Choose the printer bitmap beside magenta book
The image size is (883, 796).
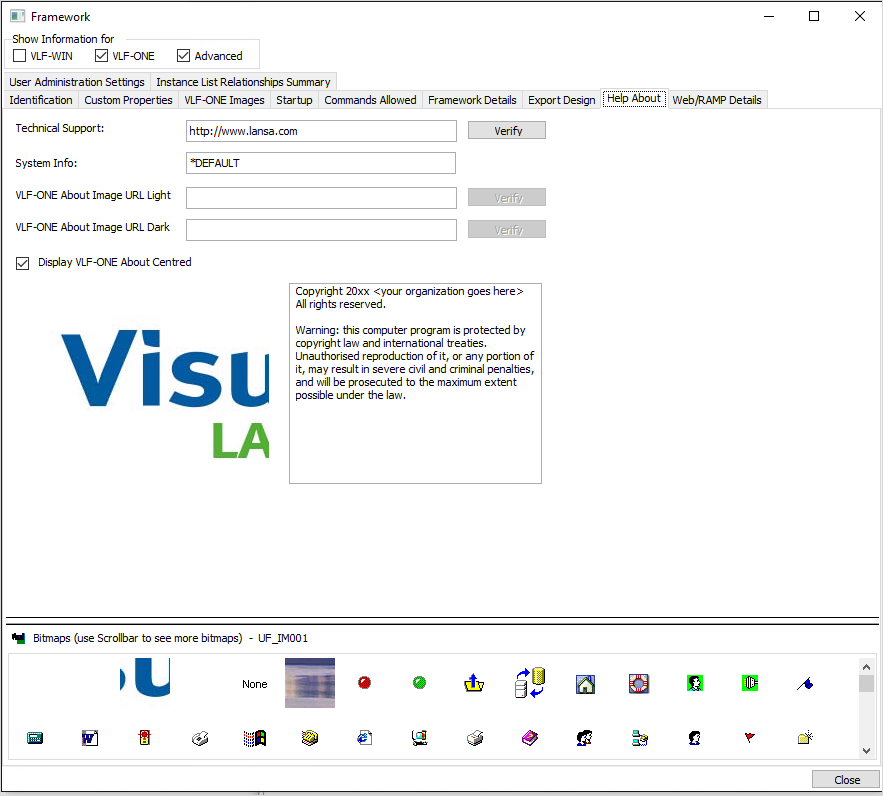coord(475,738)
